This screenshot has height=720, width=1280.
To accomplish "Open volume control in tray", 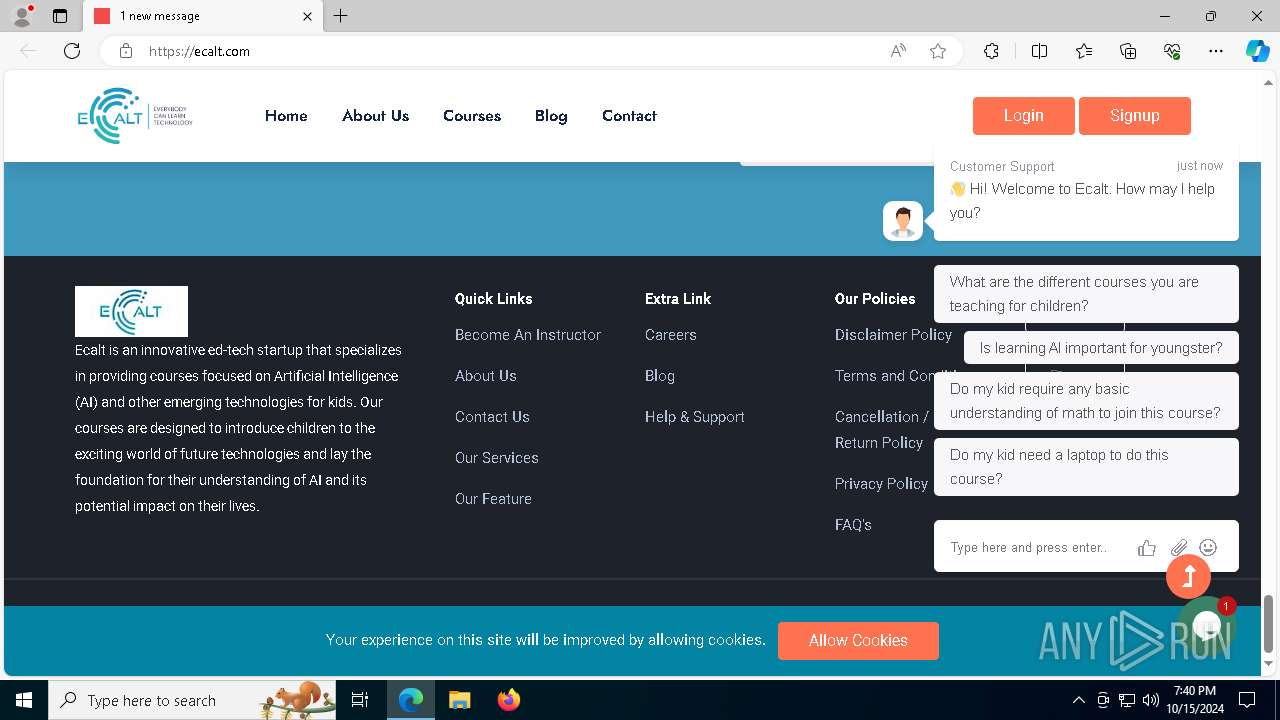I will coord(1150,700).
